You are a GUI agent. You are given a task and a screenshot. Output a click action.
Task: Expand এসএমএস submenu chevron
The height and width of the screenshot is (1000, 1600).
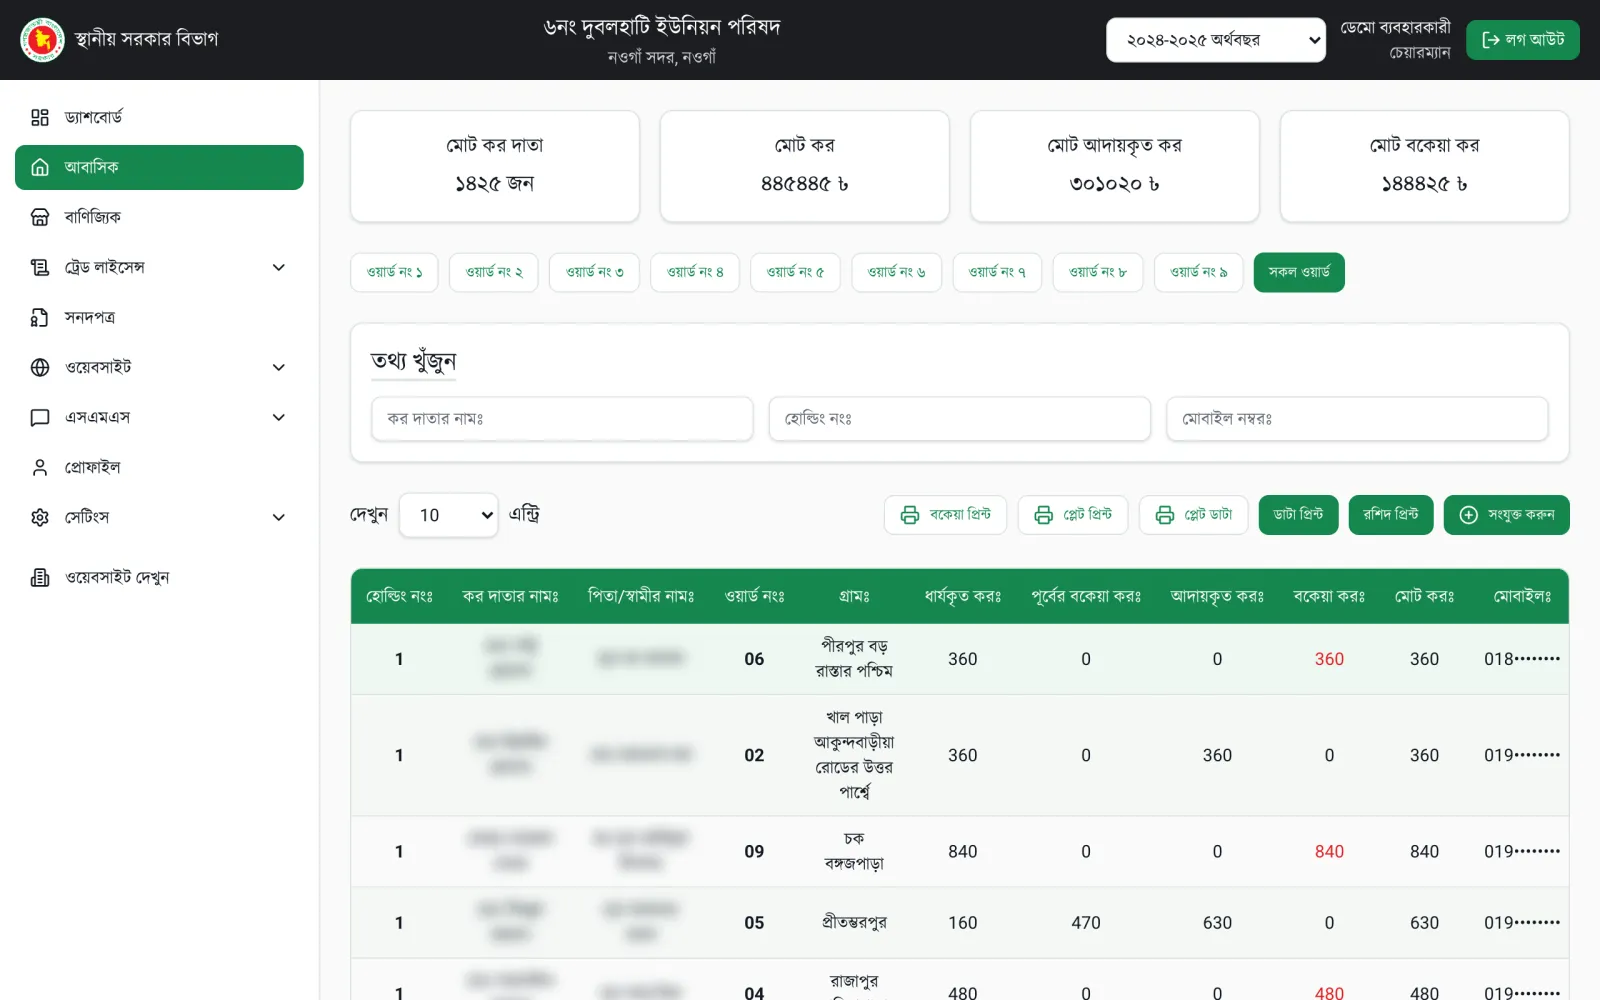click(279, 417)
